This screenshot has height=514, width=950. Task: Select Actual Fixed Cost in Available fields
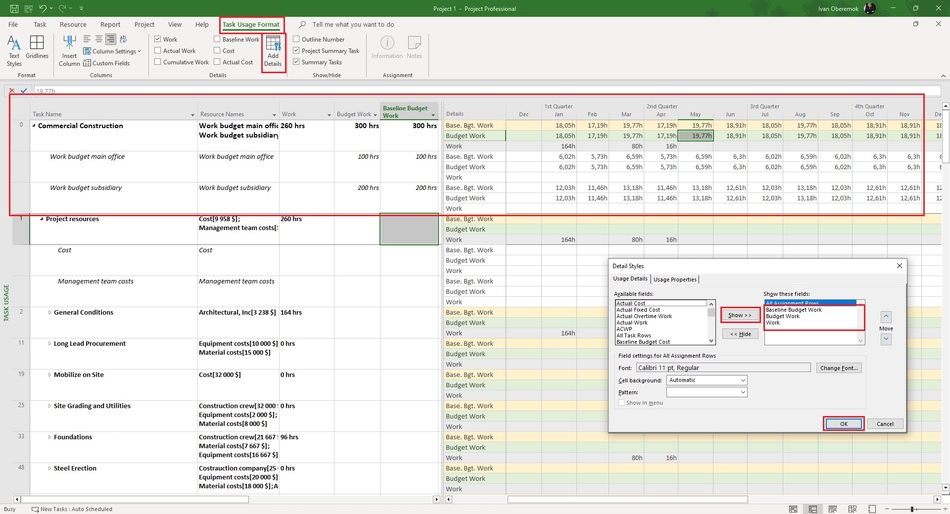point(638,310)
